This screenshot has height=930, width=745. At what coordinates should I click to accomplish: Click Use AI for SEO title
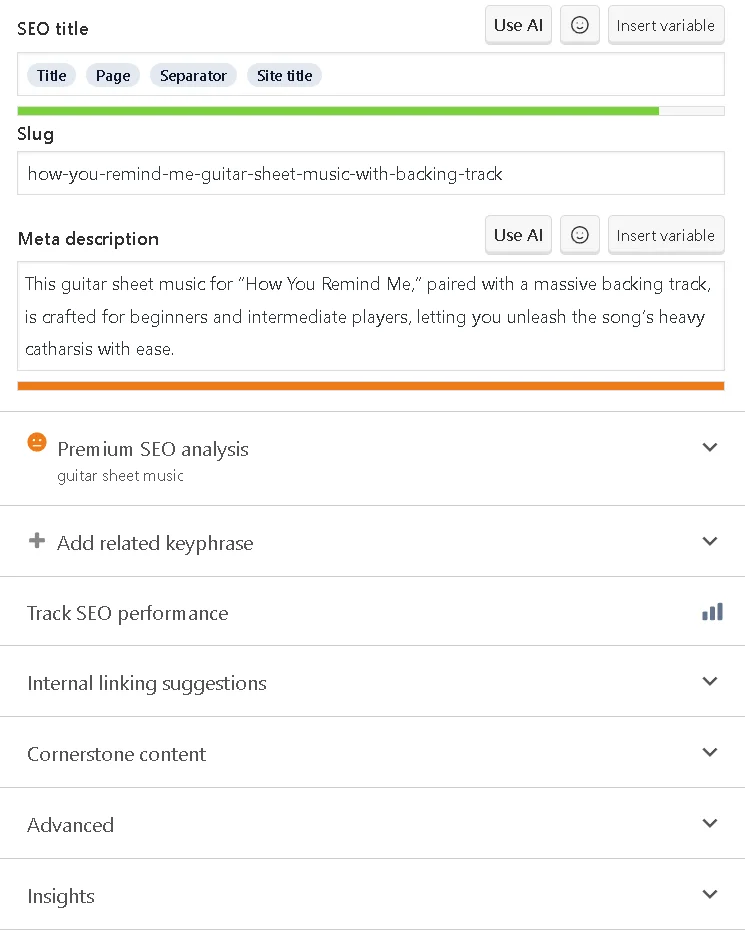point(518,26)
